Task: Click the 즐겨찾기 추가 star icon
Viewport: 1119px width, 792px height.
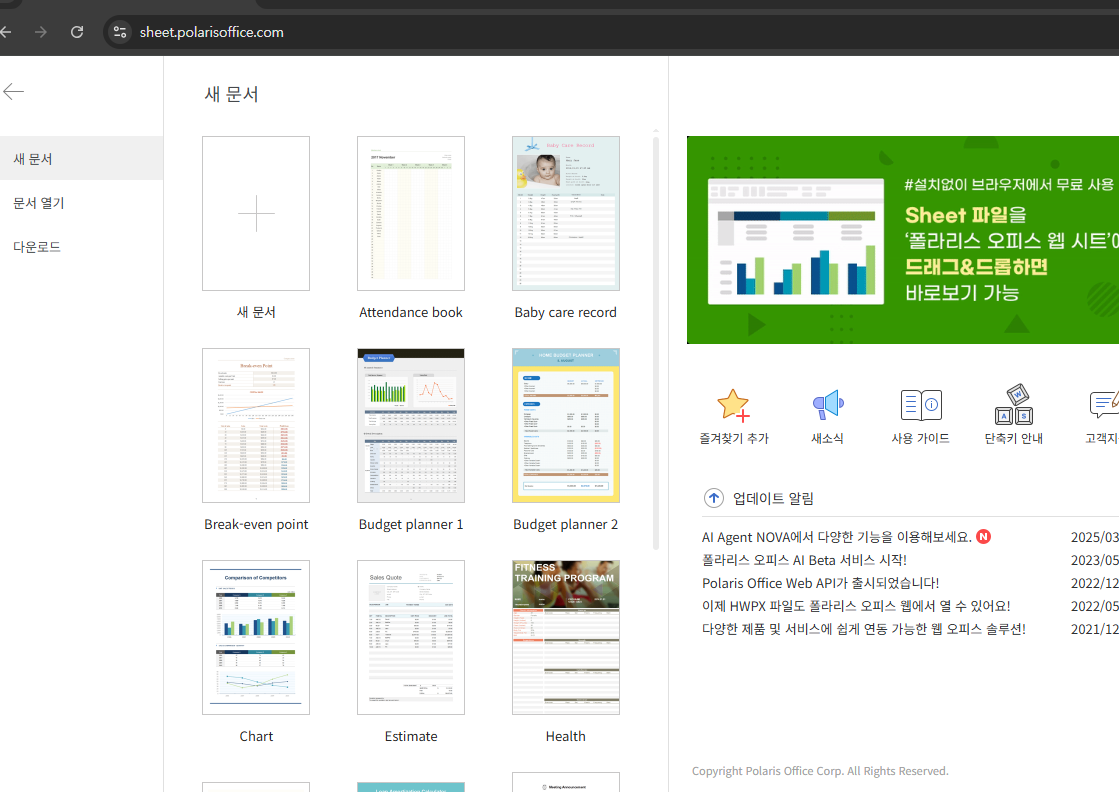Action: pyautogui.click(x=734, y=405)
